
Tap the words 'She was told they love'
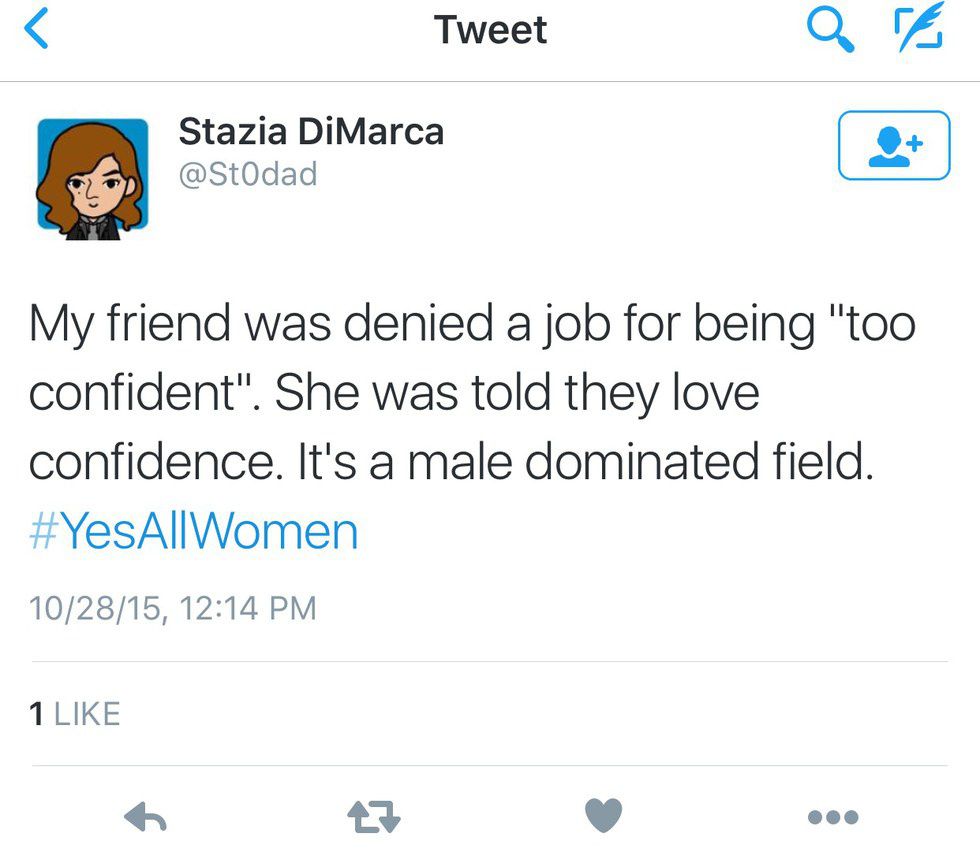518,392
